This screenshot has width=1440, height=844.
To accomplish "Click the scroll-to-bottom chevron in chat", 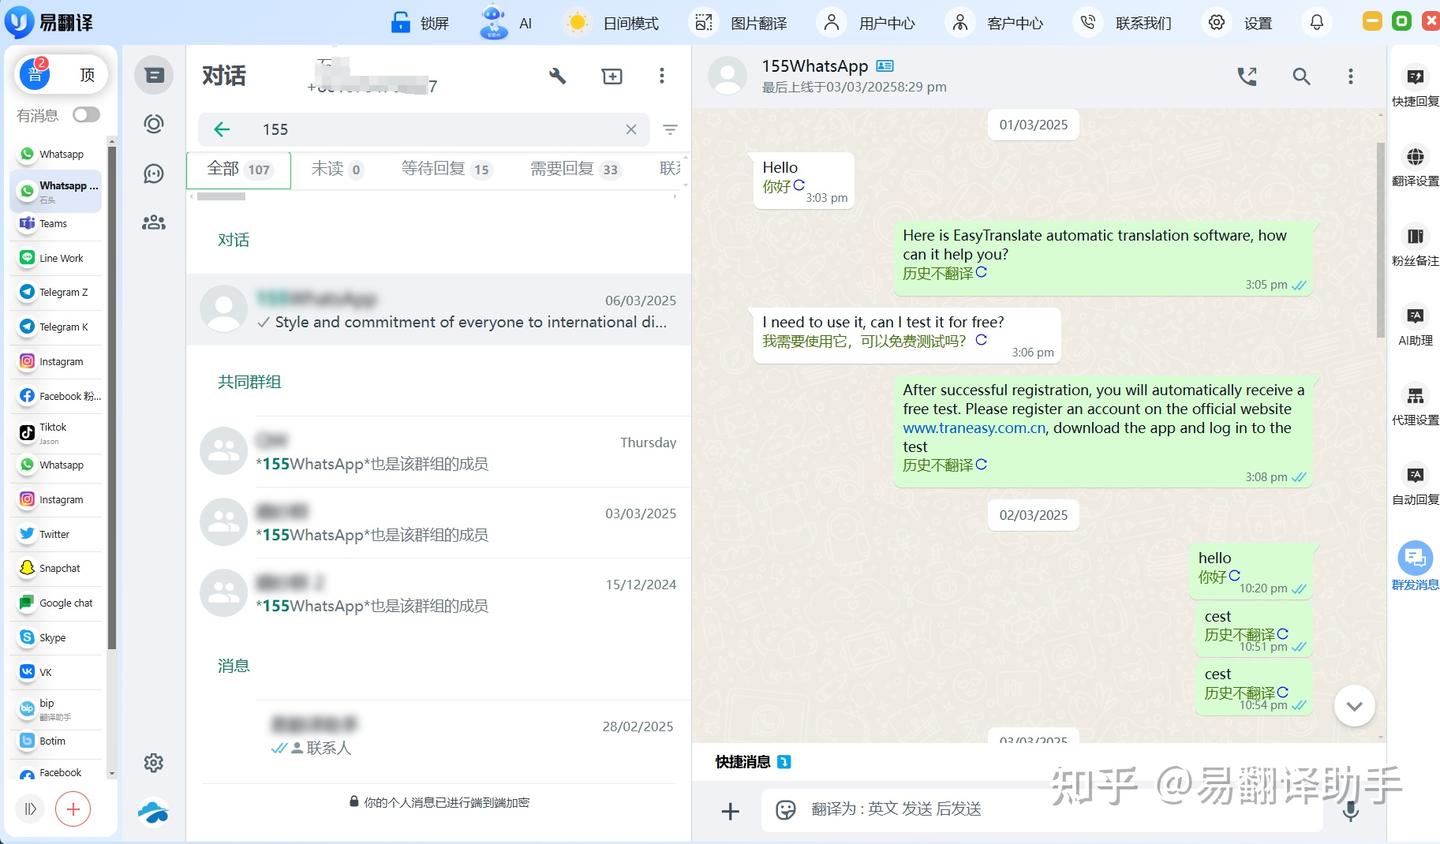I will (x=1354, y=705).
